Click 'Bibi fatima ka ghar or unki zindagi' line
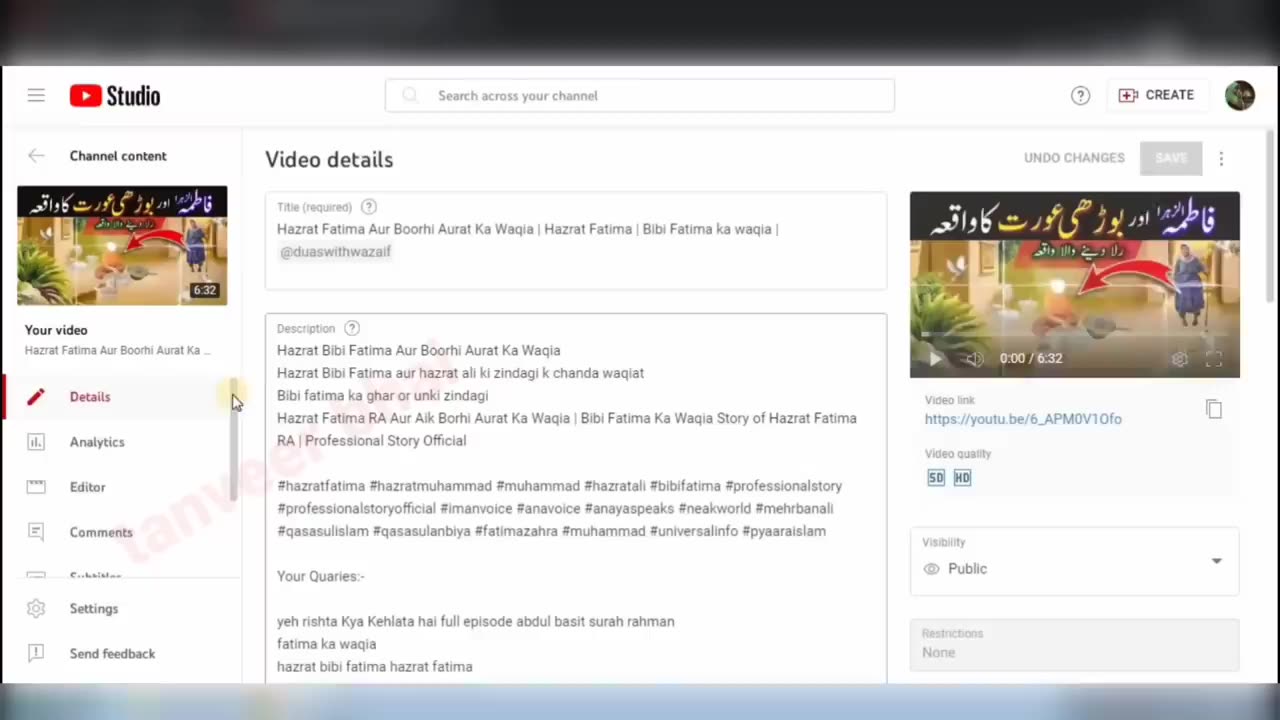This screenshot has width=1280, height=720. click(383, 396)
